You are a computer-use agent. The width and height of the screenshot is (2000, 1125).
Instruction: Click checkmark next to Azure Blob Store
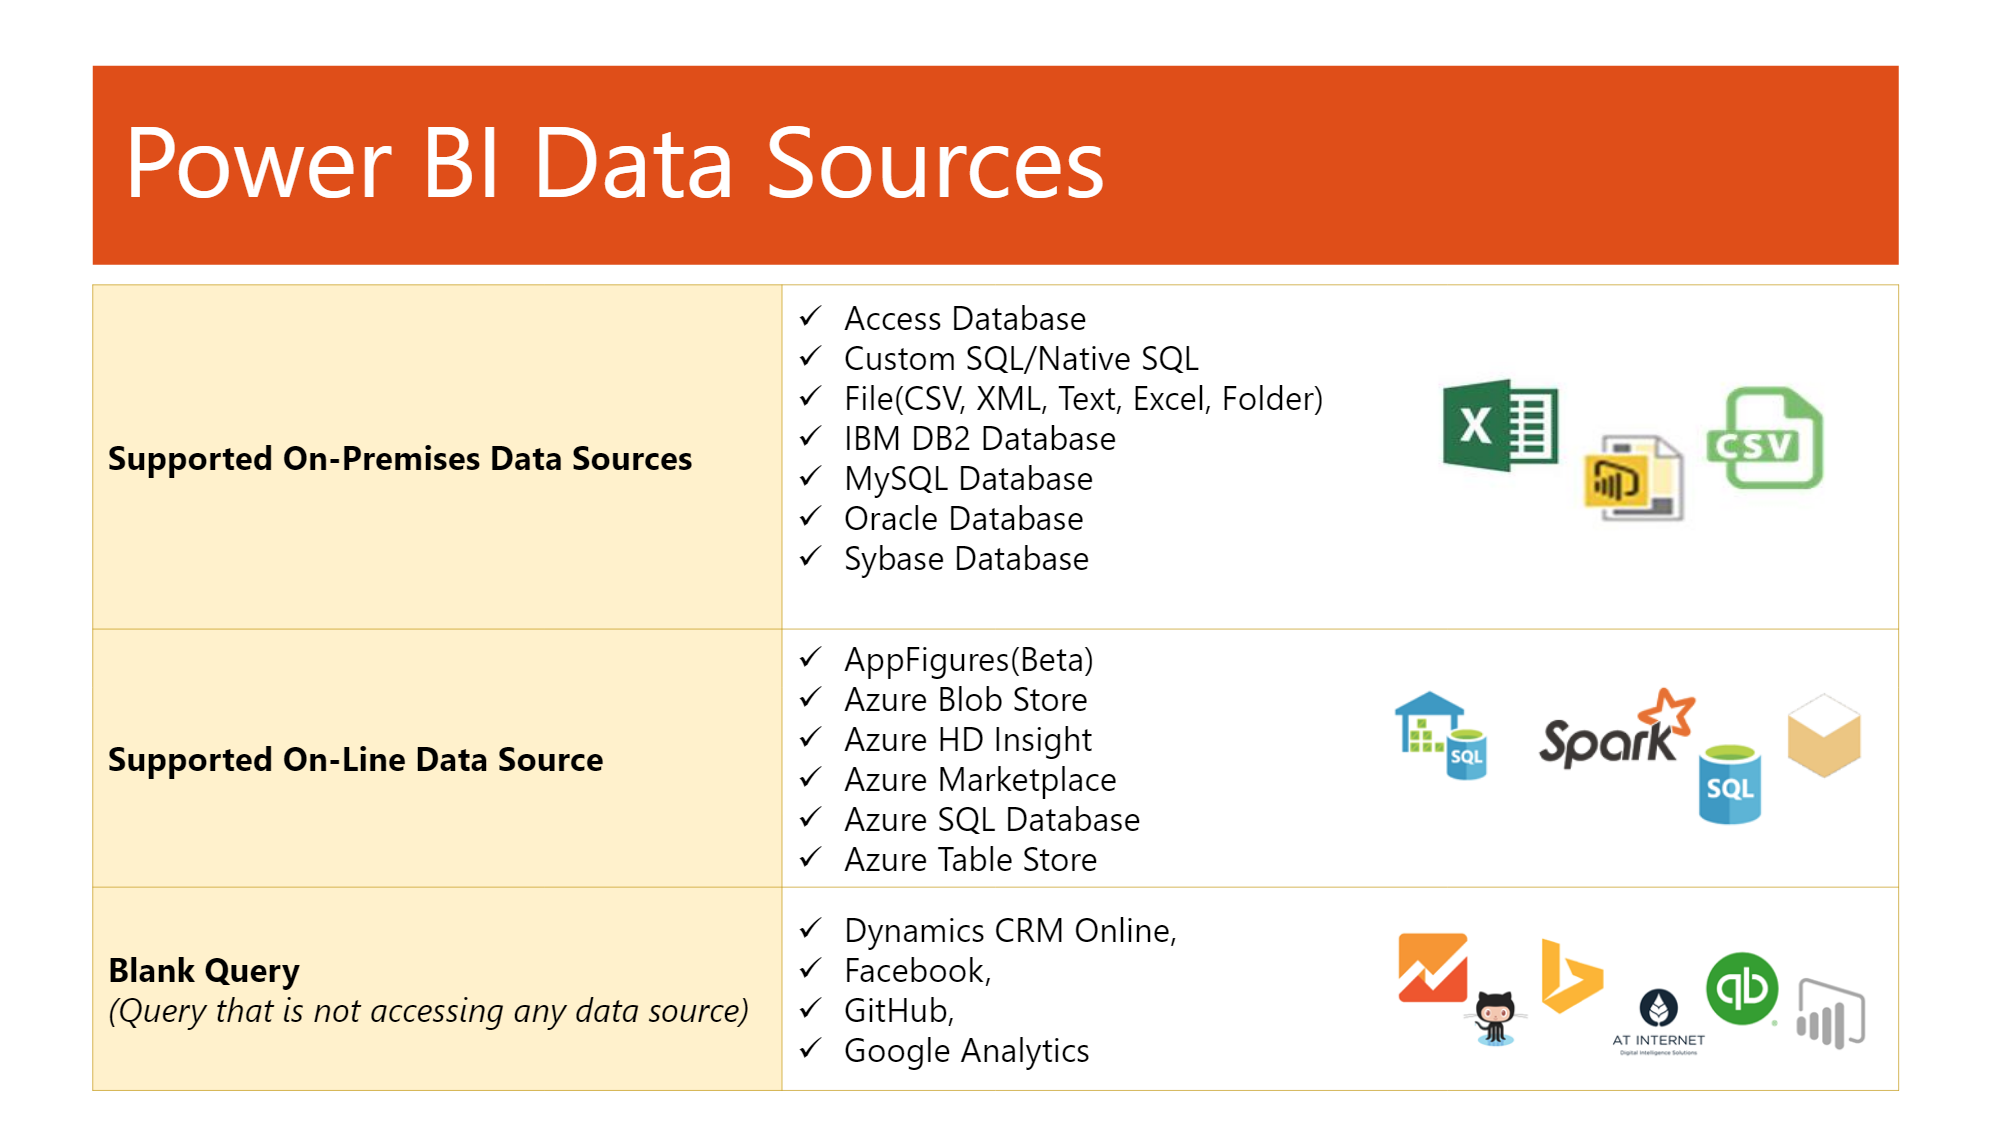tap(810, 698)
